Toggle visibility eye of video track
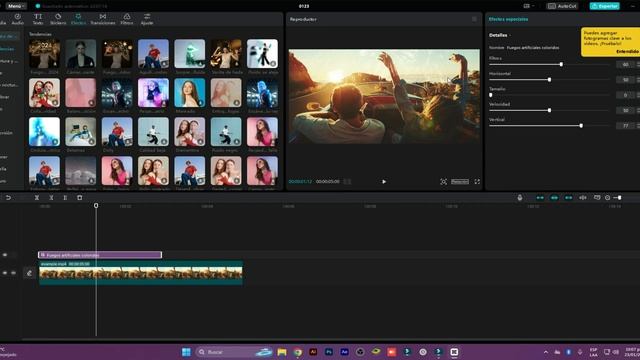640x360 pixels. point(5,273)
